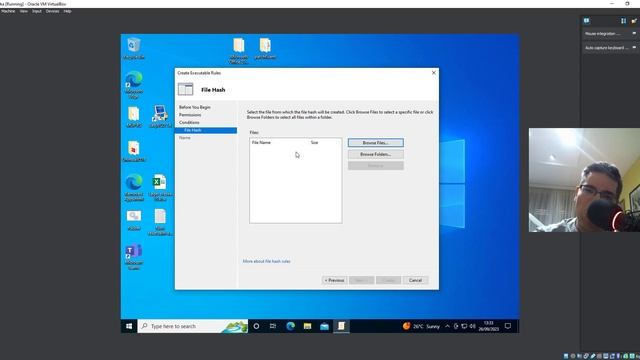
Task: Open Microsoft Store from the taskbar
Action: 324,326
